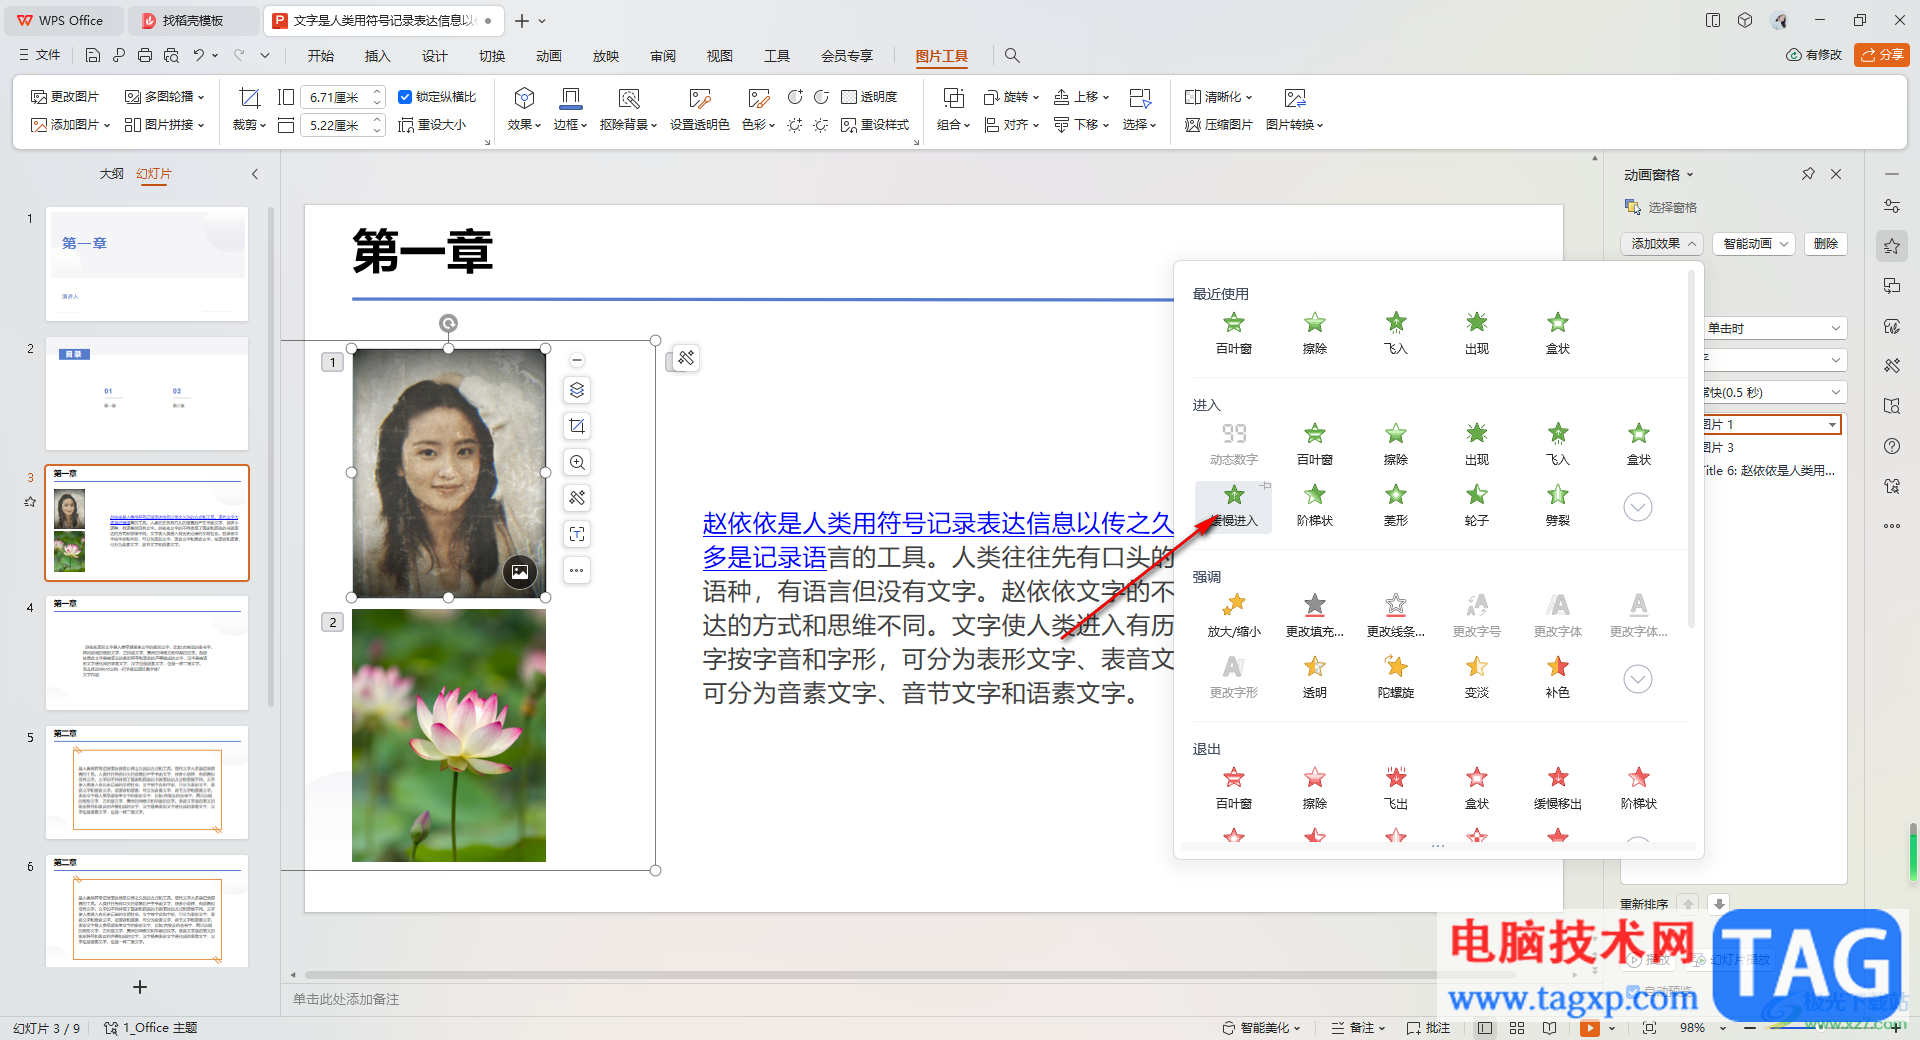Click the notes area 单击此处添加备注
Screen dimensions: 1920x1040
click(346, 999)
